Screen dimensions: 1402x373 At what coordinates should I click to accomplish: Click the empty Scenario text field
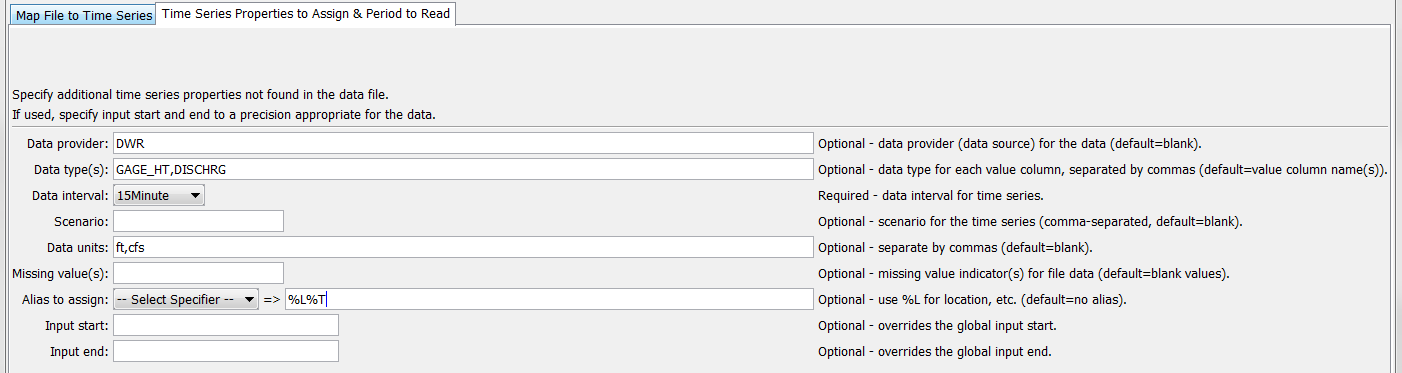pos(199,221)
